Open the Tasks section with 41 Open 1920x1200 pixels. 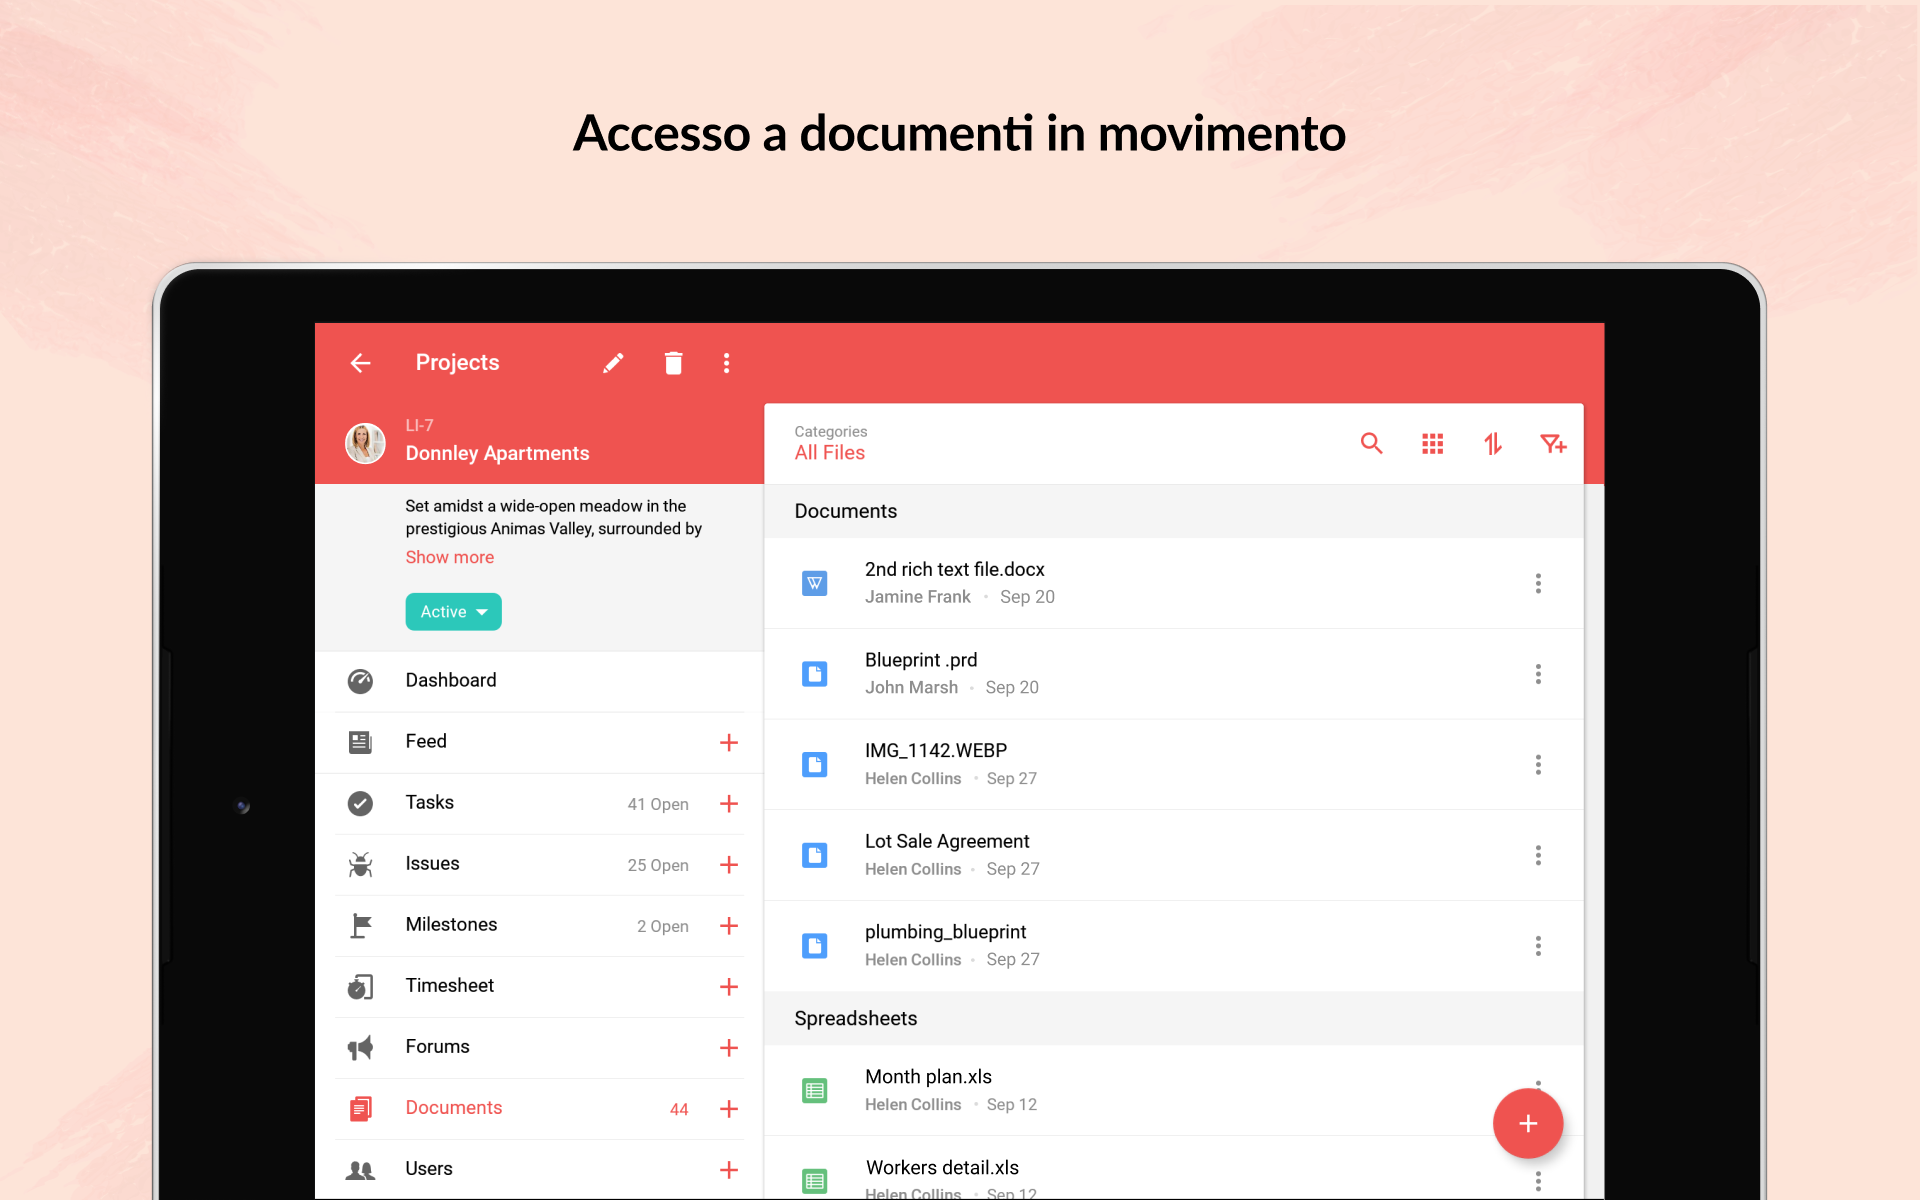539,803
